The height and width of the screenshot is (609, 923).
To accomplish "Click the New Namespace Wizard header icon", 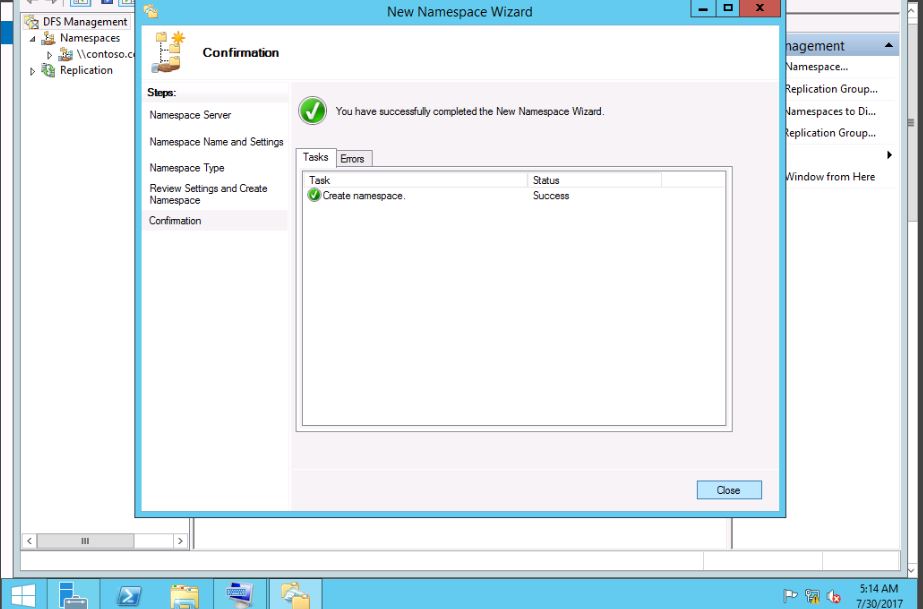I will 169,52.
